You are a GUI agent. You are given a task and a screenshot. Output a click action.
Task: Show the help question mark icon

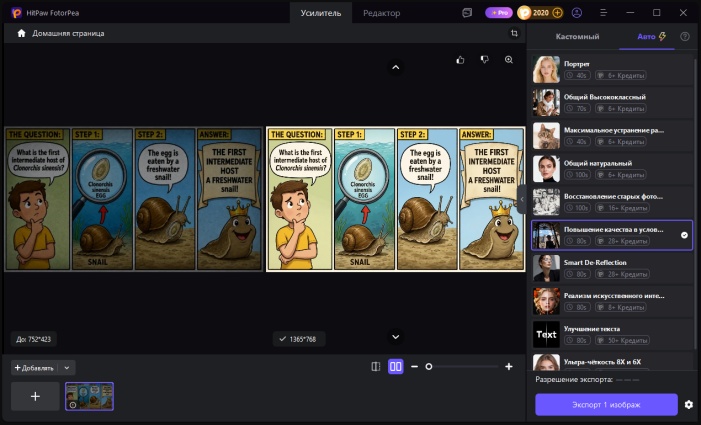[684, 37]
